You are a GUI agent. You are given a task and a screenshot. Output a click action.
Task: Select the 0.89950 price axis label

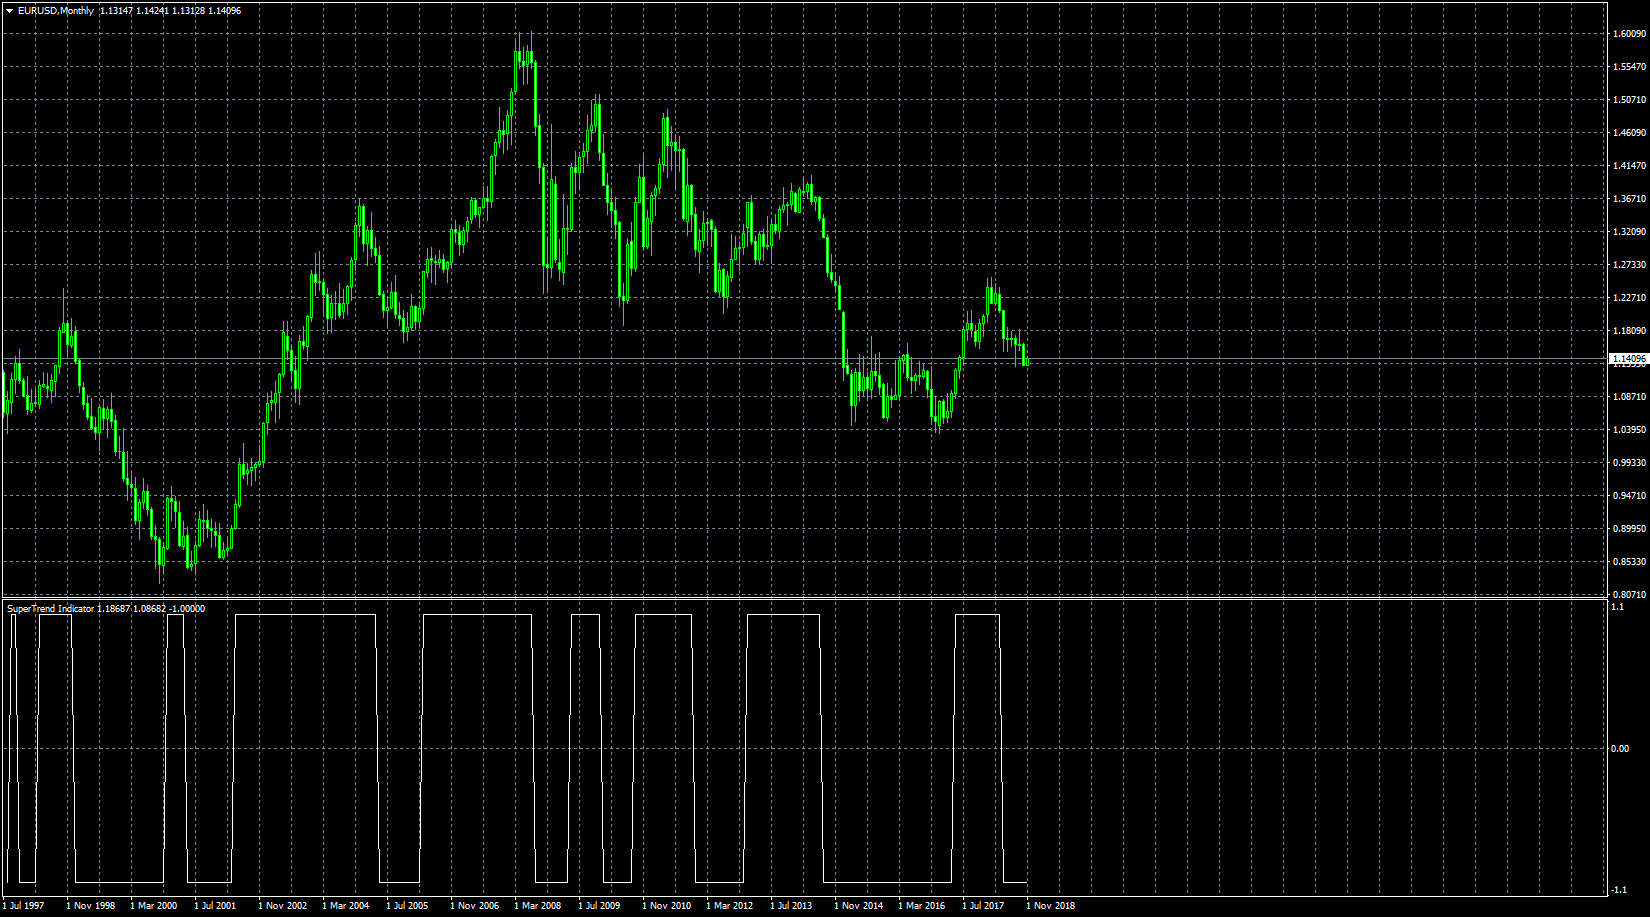tap(1629, 529)
